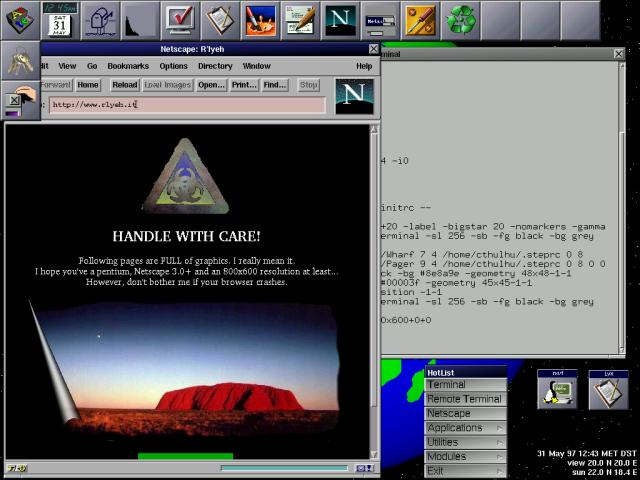Click the Netscape scrollbar up arrow
Image resolution: width=640 pixels, height=480 pixels.
[x=374, y=129]
